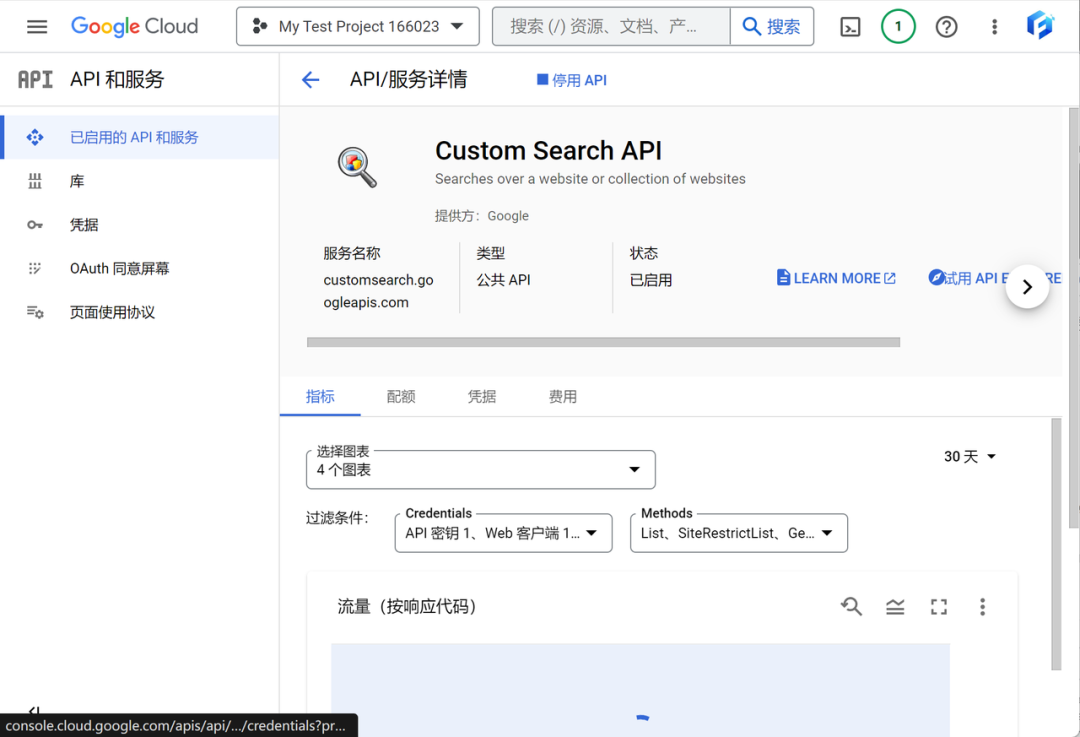The height and width of the screenshot is (737, 1080).
Task: Open the Credentials filter dropdown
Action: click(503, 533)
